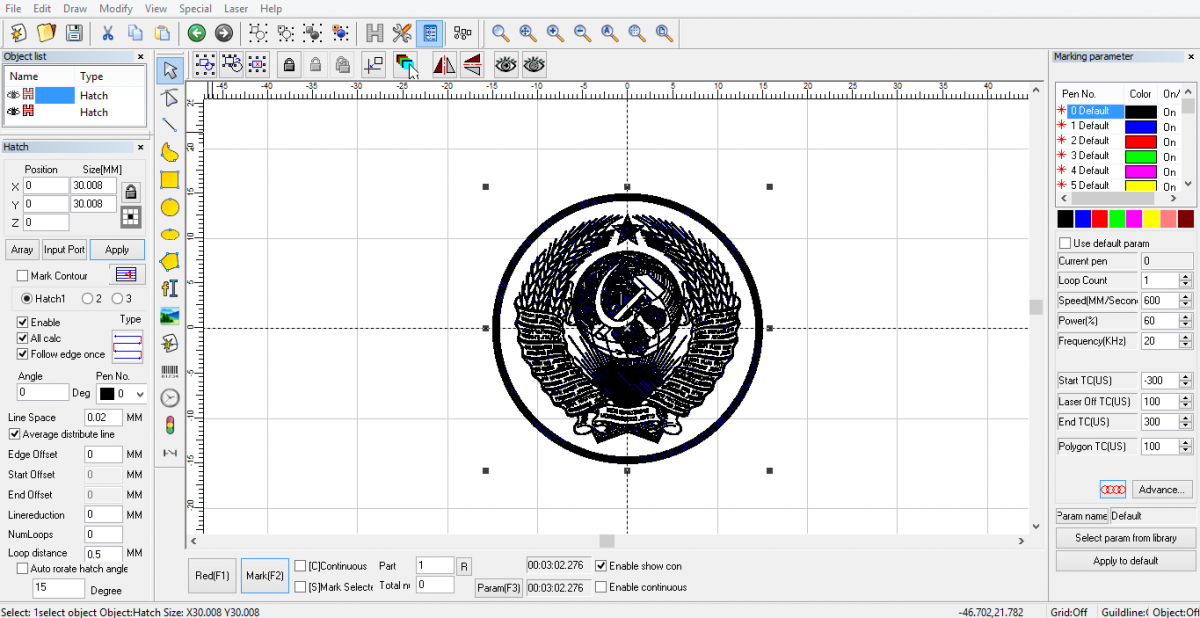Open the Modify menu
The image size is (1200, 618).
click(x=116, y=8)
